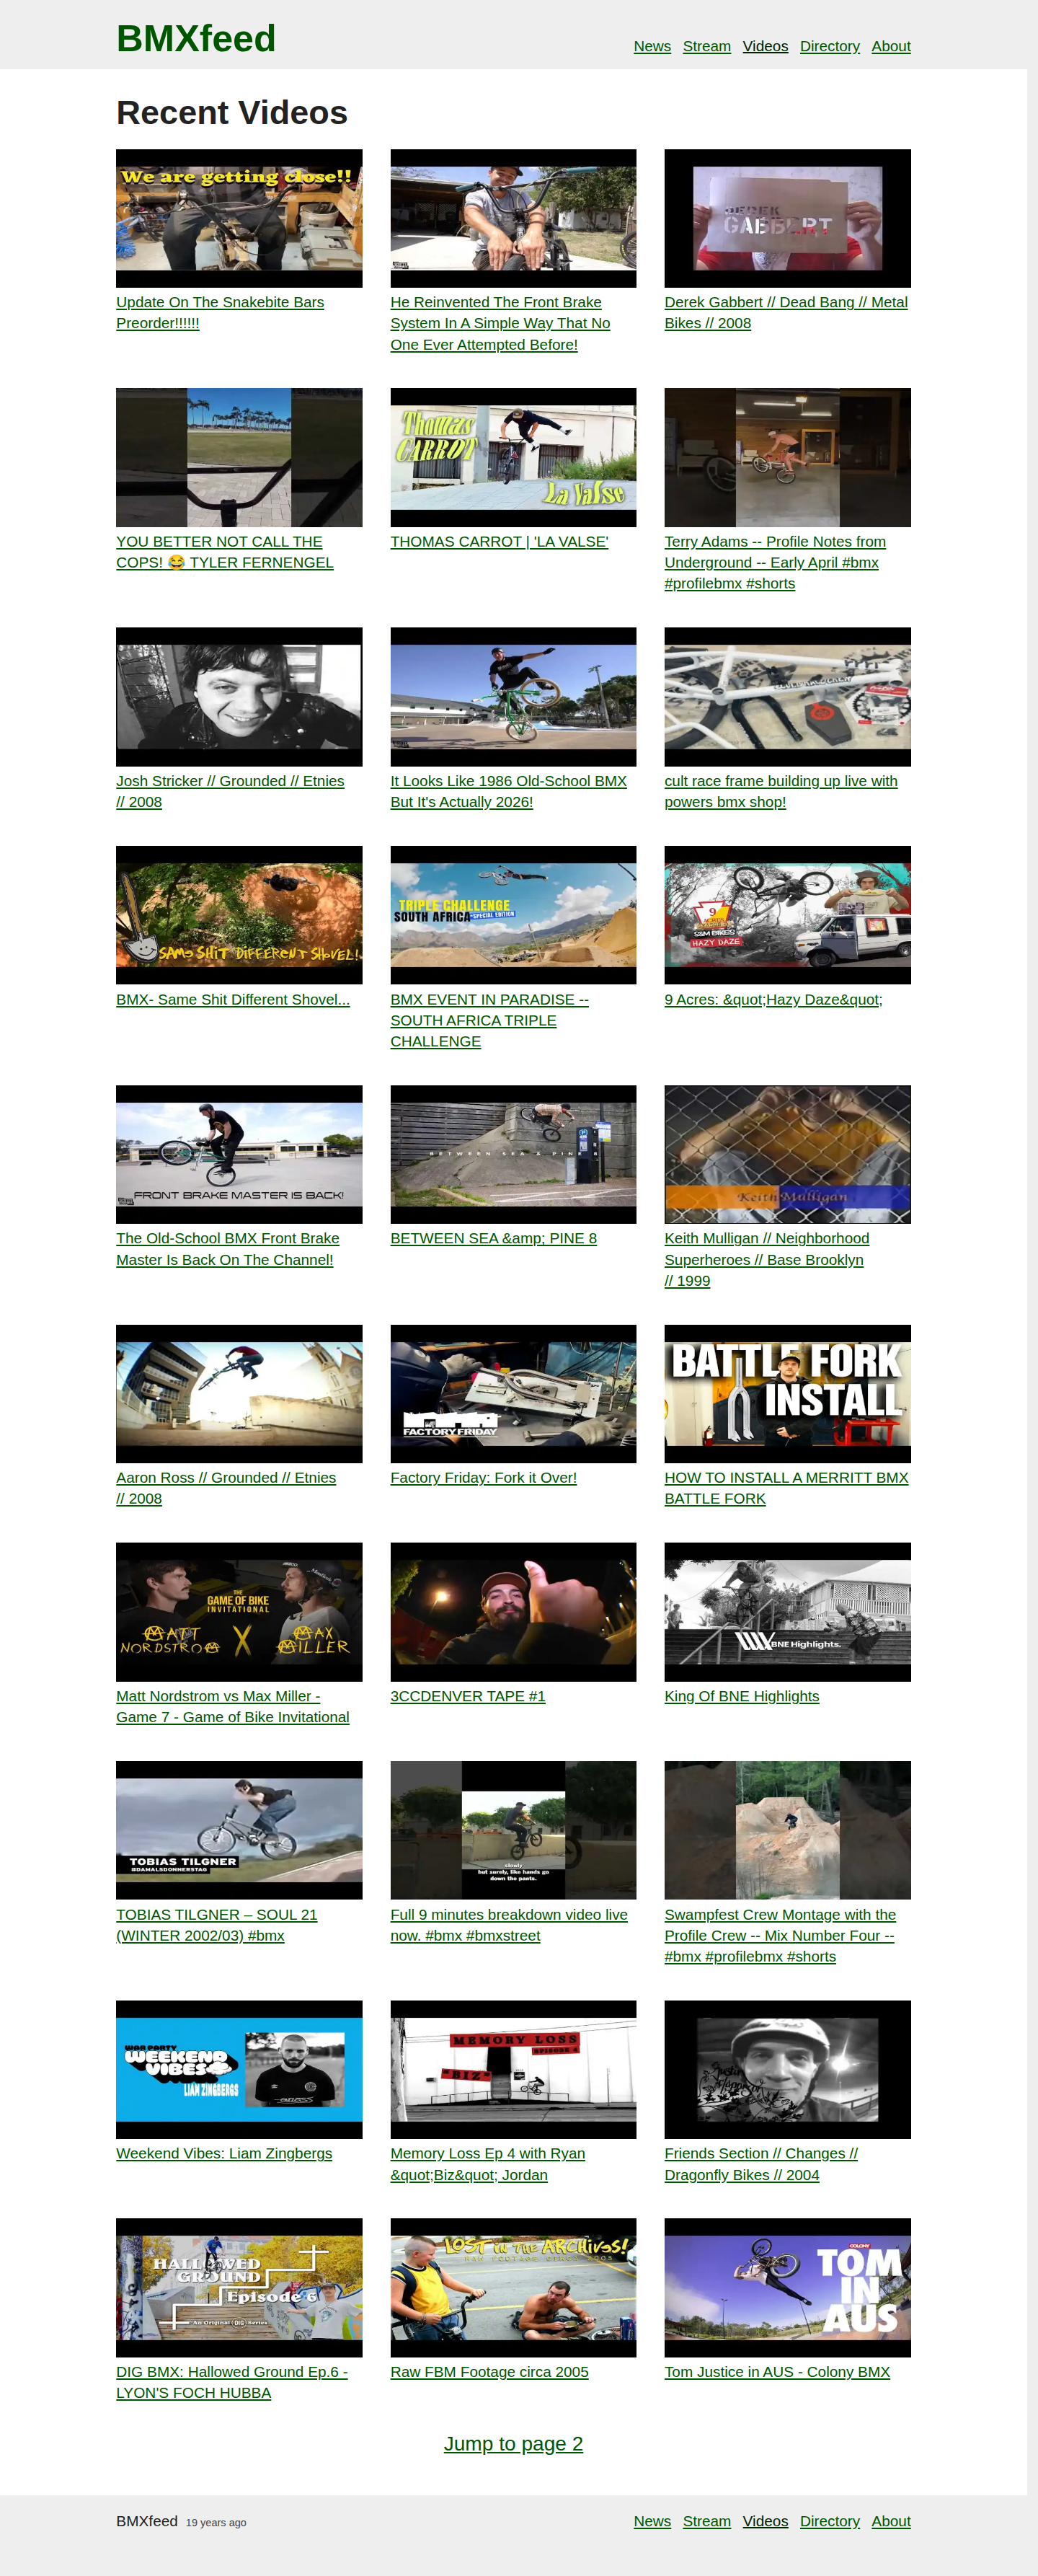Open the '3CCDENVER TAPE #1' video link
This screenshot has width=1038, height=2576.
point(467,1696)
